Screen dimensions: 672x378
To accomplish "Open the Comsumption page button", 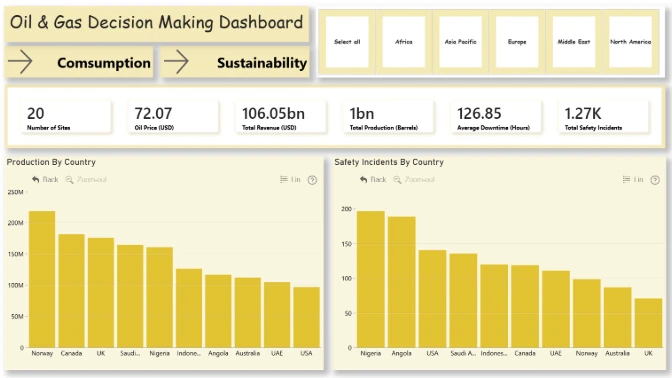I will click(79, 62).
